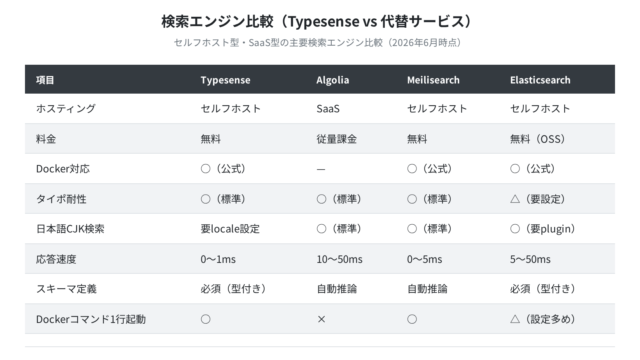
Task: Click the triangle icon in Elasticsearch タイポ耐性 cell
Action: pos(515,199)
